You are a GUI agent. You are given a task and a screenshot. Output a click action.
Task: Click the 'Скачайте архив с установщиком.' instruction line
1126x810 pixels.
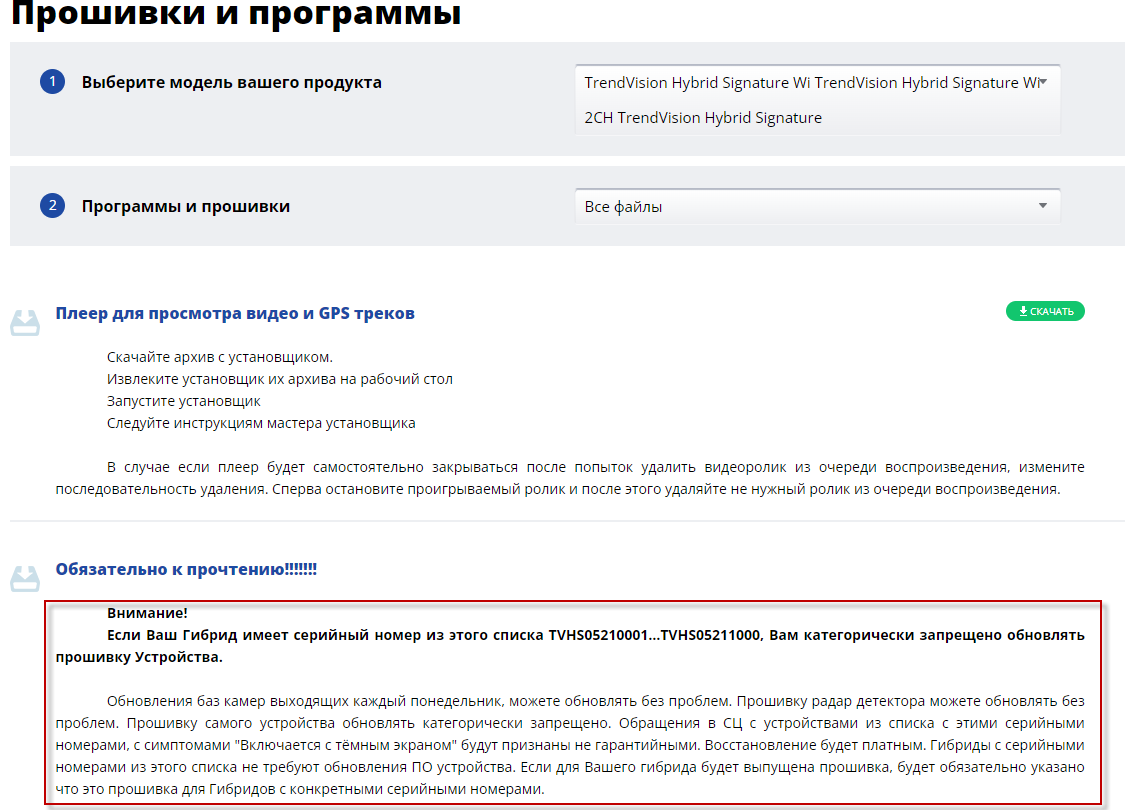coord(219,357)
